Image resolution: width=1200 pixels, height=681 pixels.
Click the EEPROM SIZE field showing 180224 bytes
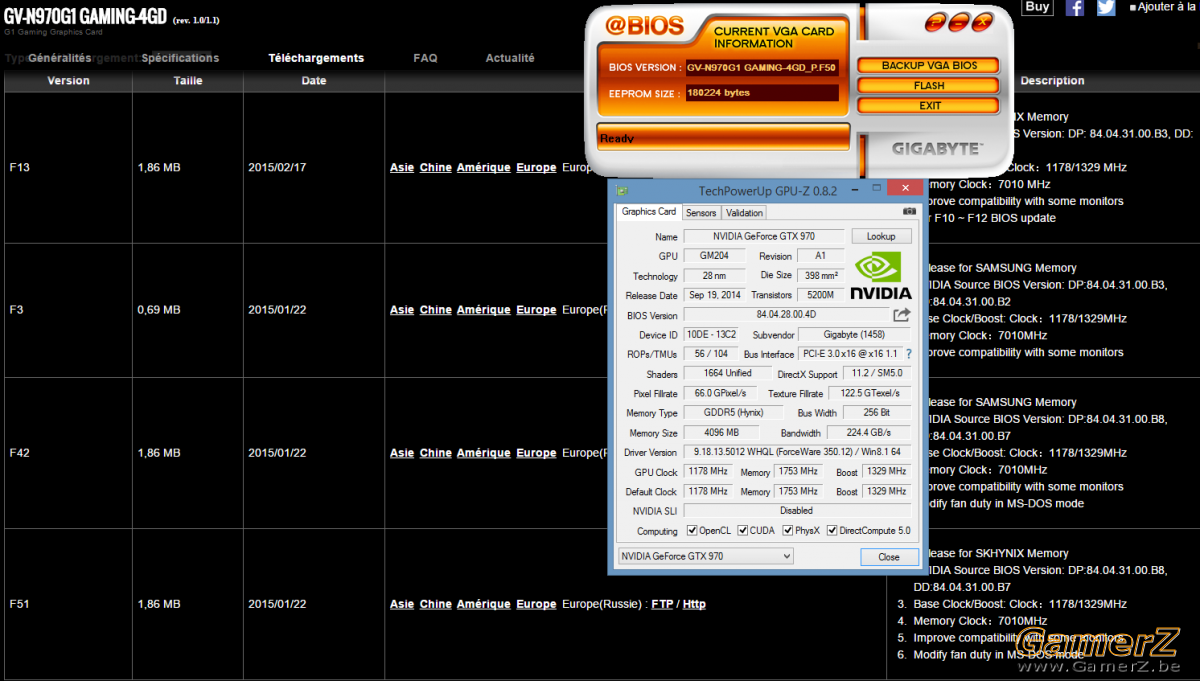tap(762, 93)
